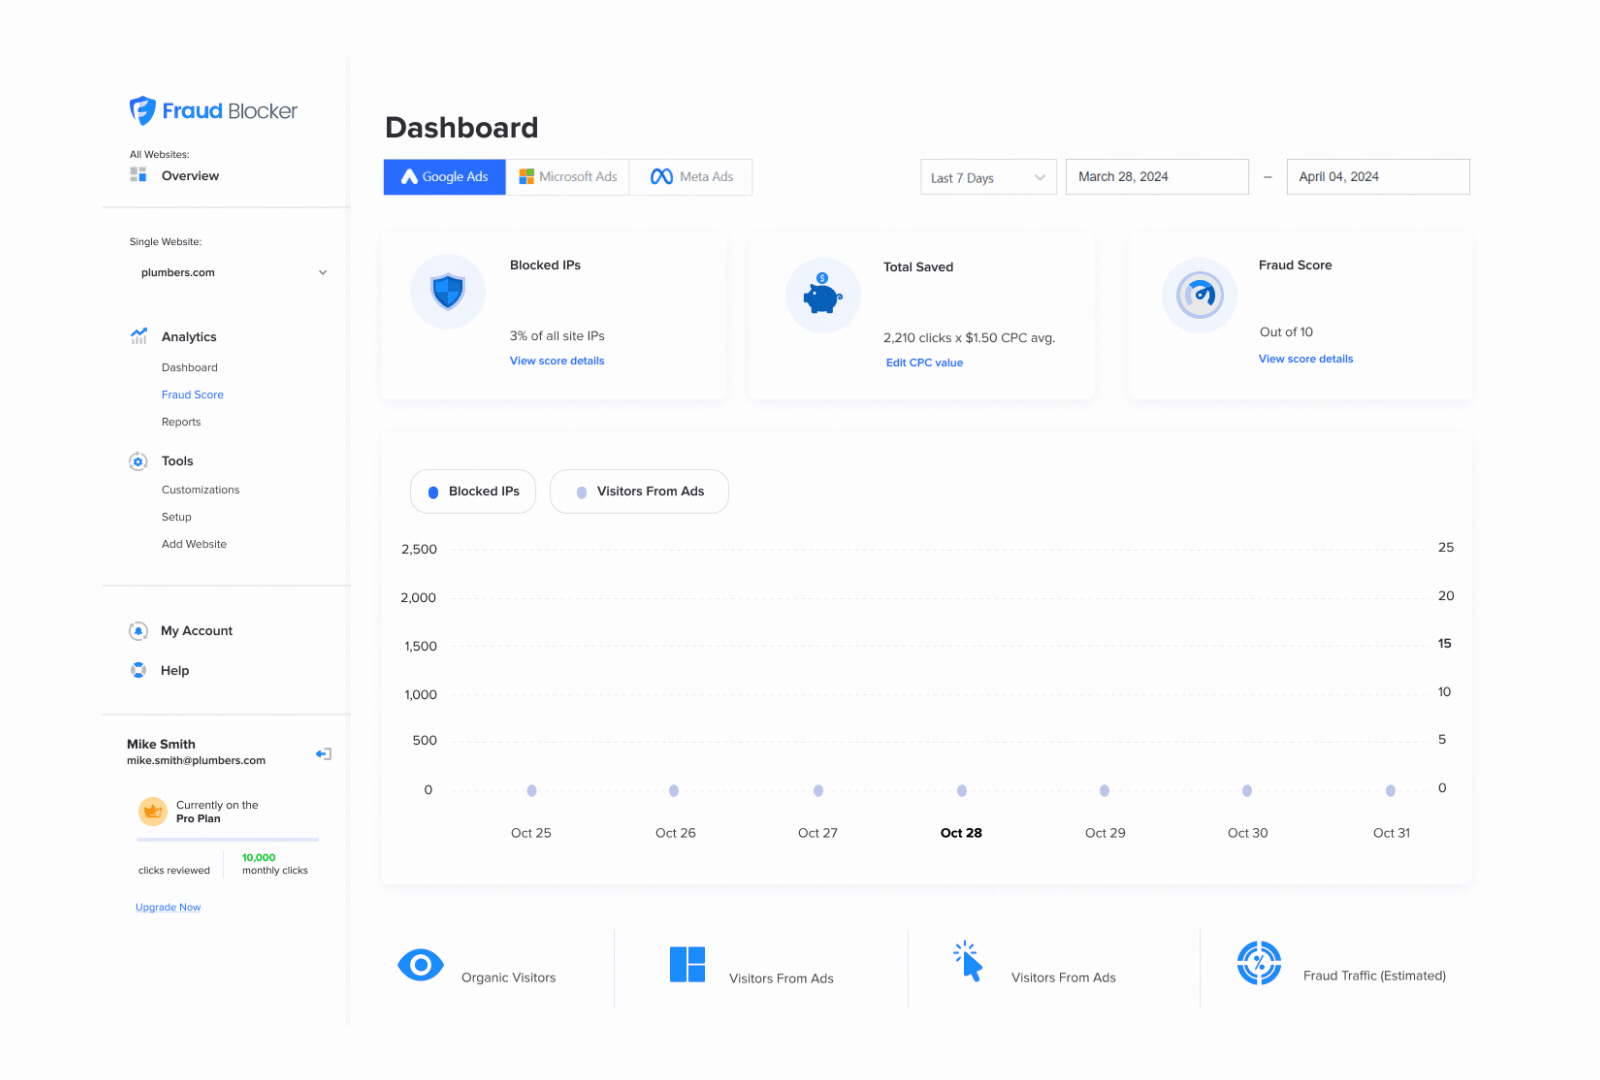The image size is (1600, 1080).
Task: Select the Analytics icon in sidebar
Action: [x=139, y=336]
